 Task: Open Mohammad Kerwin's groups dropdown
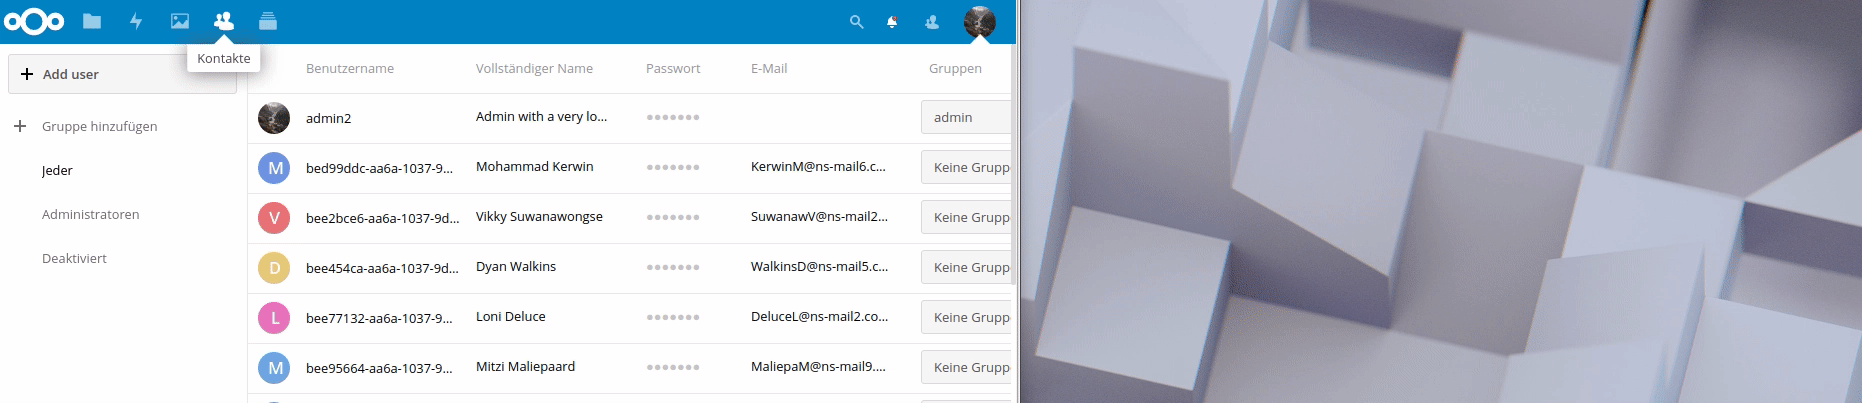tap(966, 167)
